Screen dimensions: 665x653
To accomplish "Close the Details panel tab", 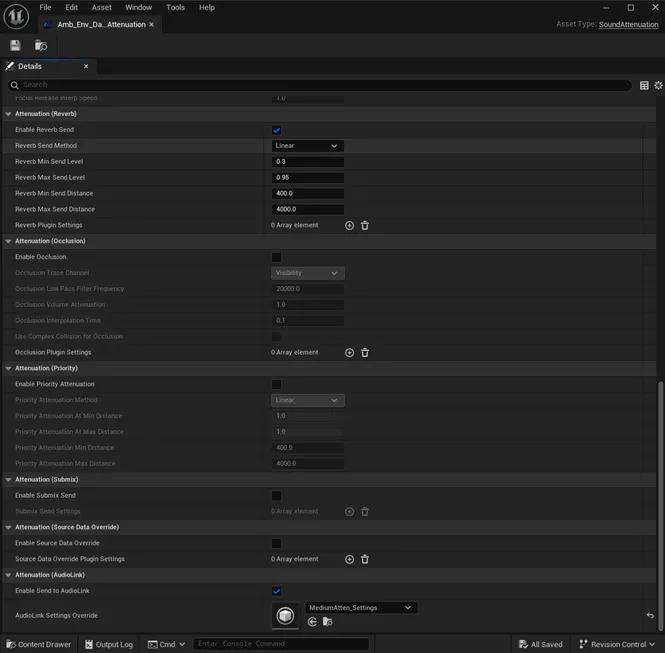I will click(86, 66).
